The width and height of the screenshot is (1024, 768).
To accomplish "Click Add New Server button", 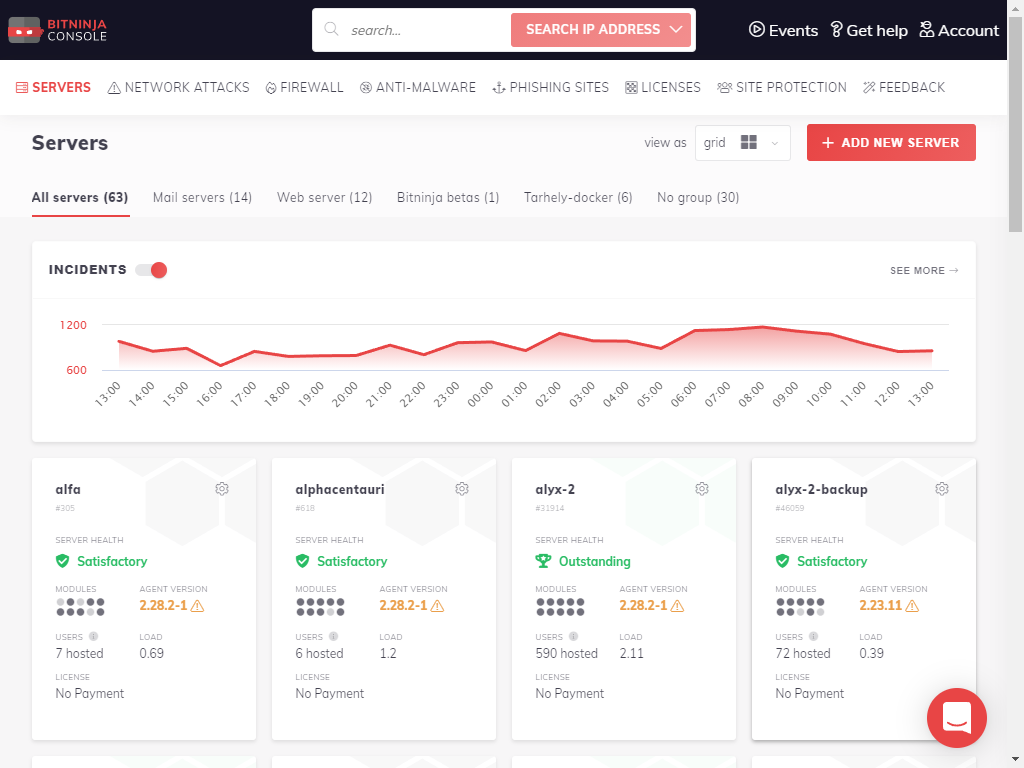I will [890, 143].
